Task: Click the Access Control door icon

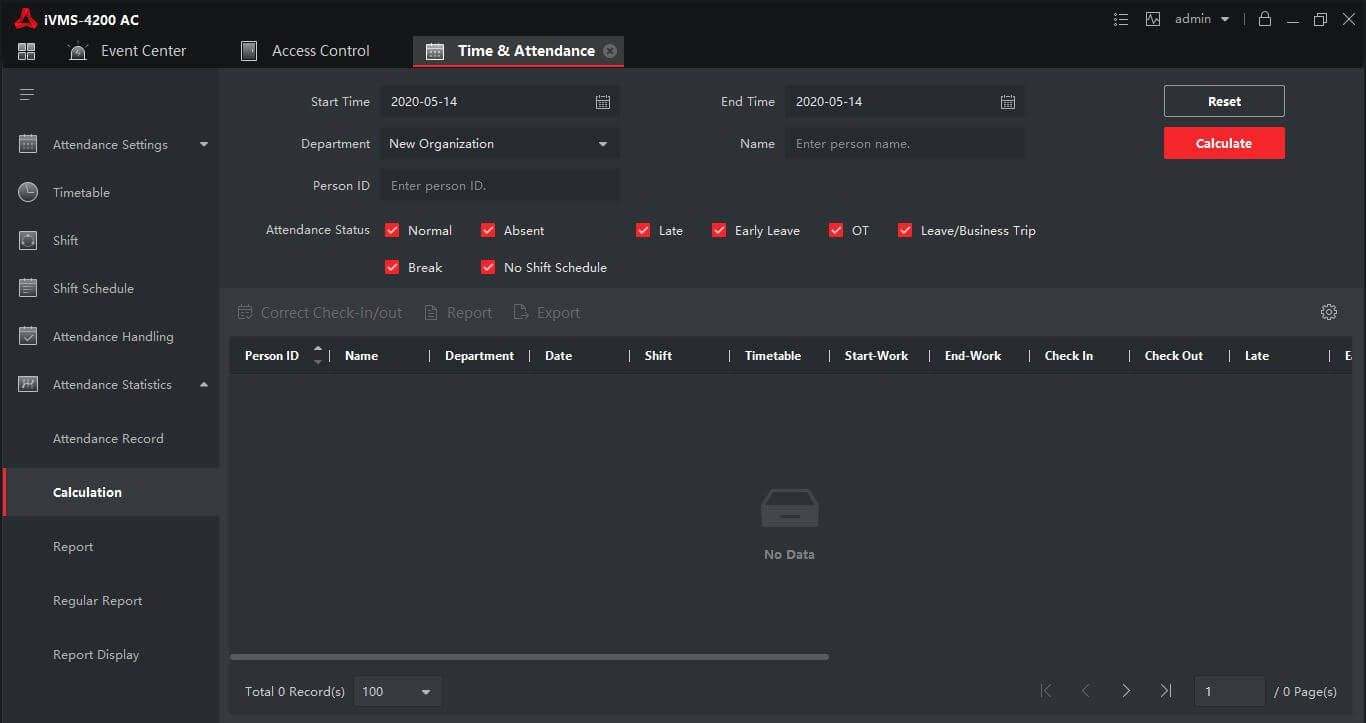Action: 249,51
